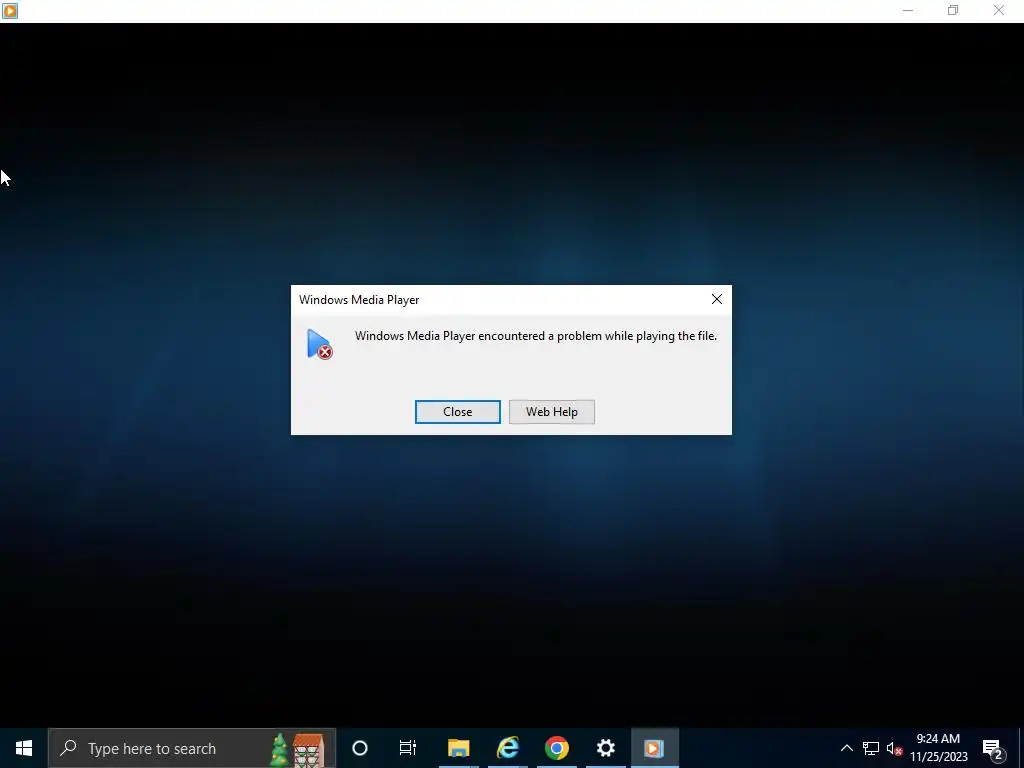Open Settings gear on the taskbar

[605, 748]
